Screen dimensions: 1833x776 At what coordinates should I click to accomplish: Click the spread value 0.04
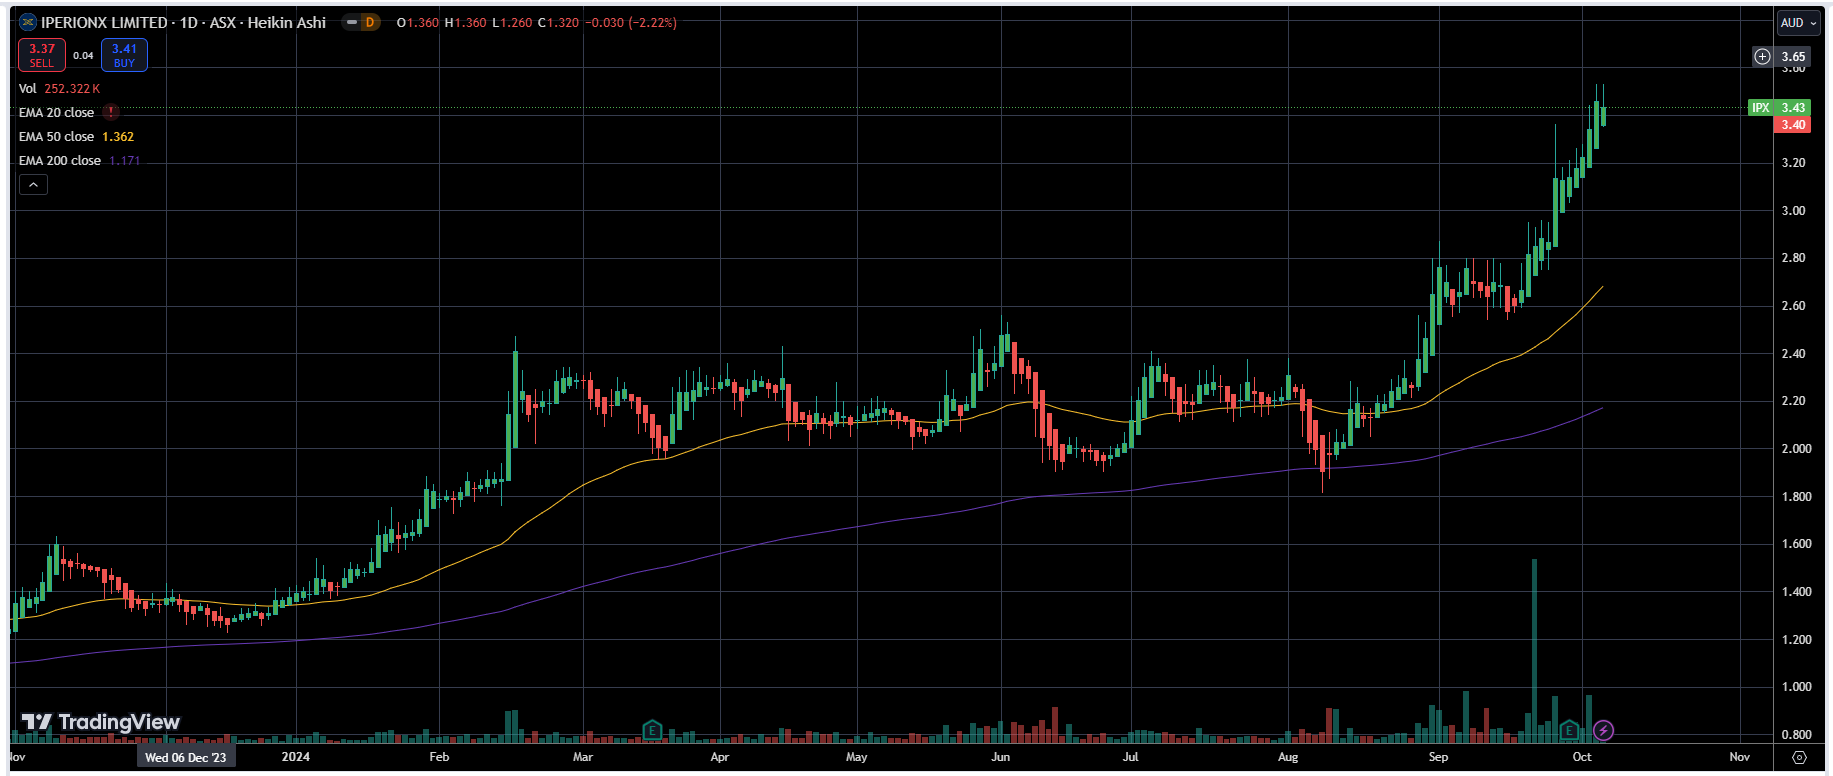(83, 56)
